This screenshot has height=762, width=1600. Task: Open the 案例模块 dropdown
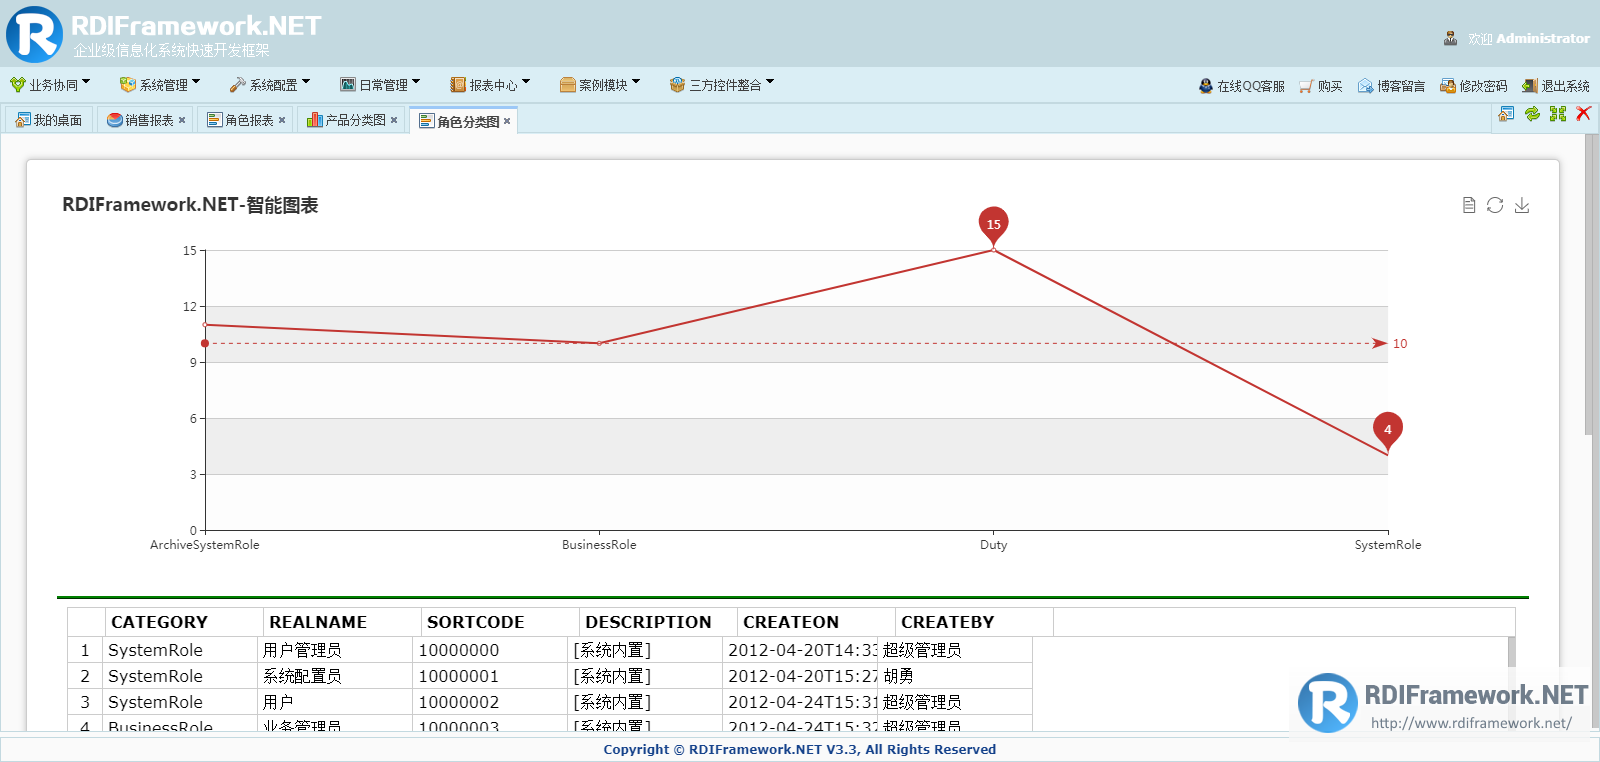(600, 85)
